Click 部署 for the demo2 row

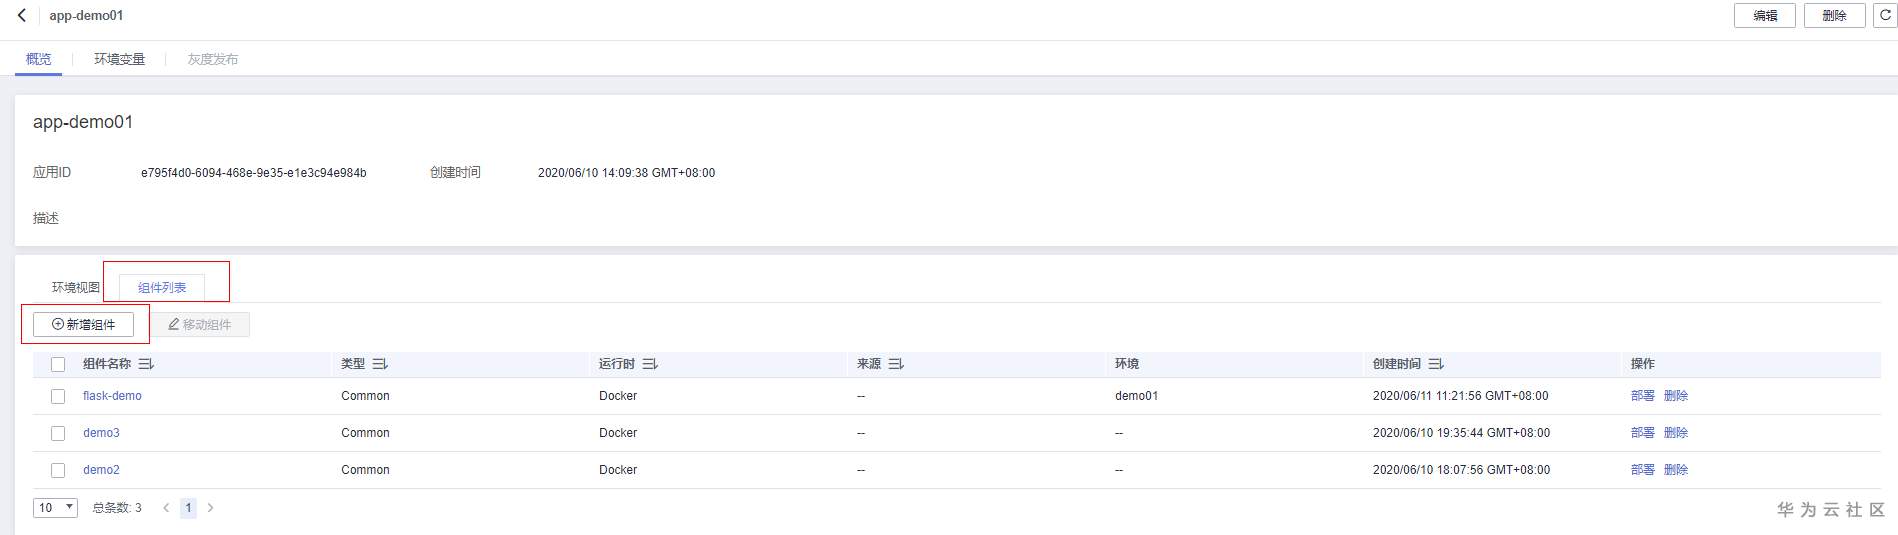click(x=1642, y=470)
